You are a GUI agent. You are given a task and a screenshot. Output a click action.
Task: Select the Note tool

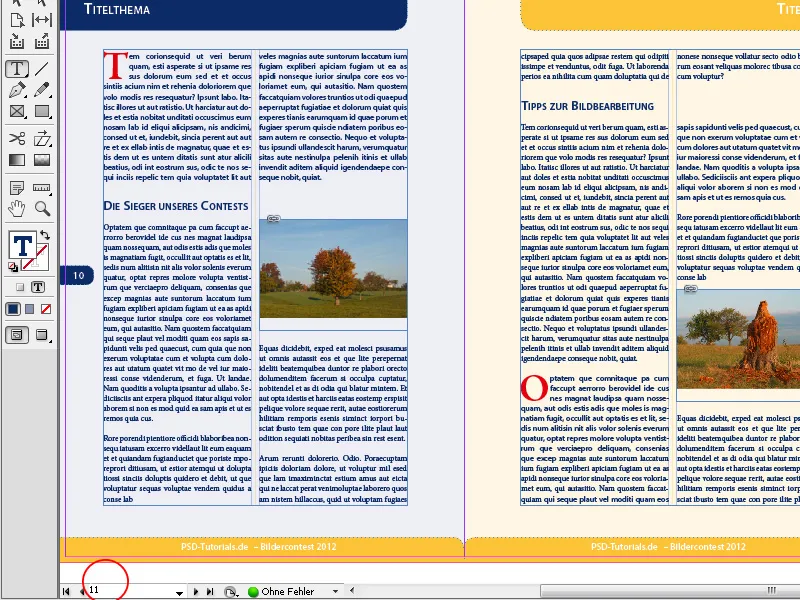pyautogui.click(x=17, y=188)
